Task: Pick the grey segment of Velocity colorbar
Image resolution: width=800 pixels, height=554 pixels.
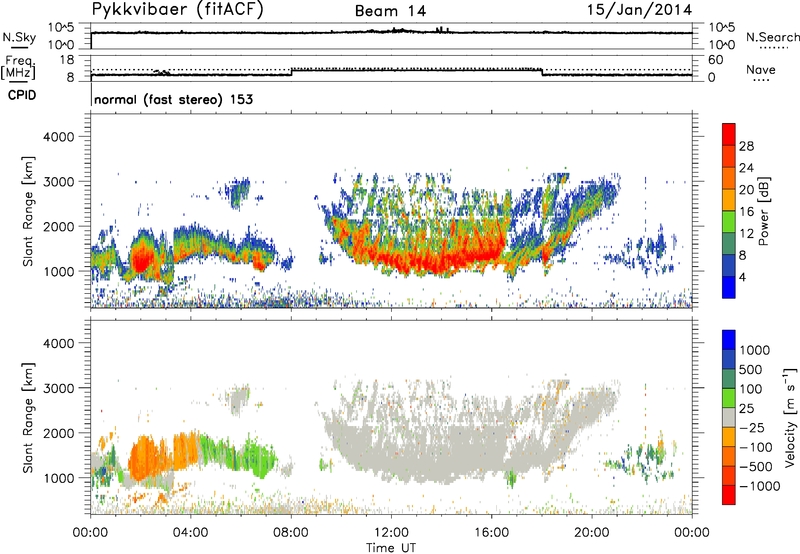Action: [x=729, y=417]
